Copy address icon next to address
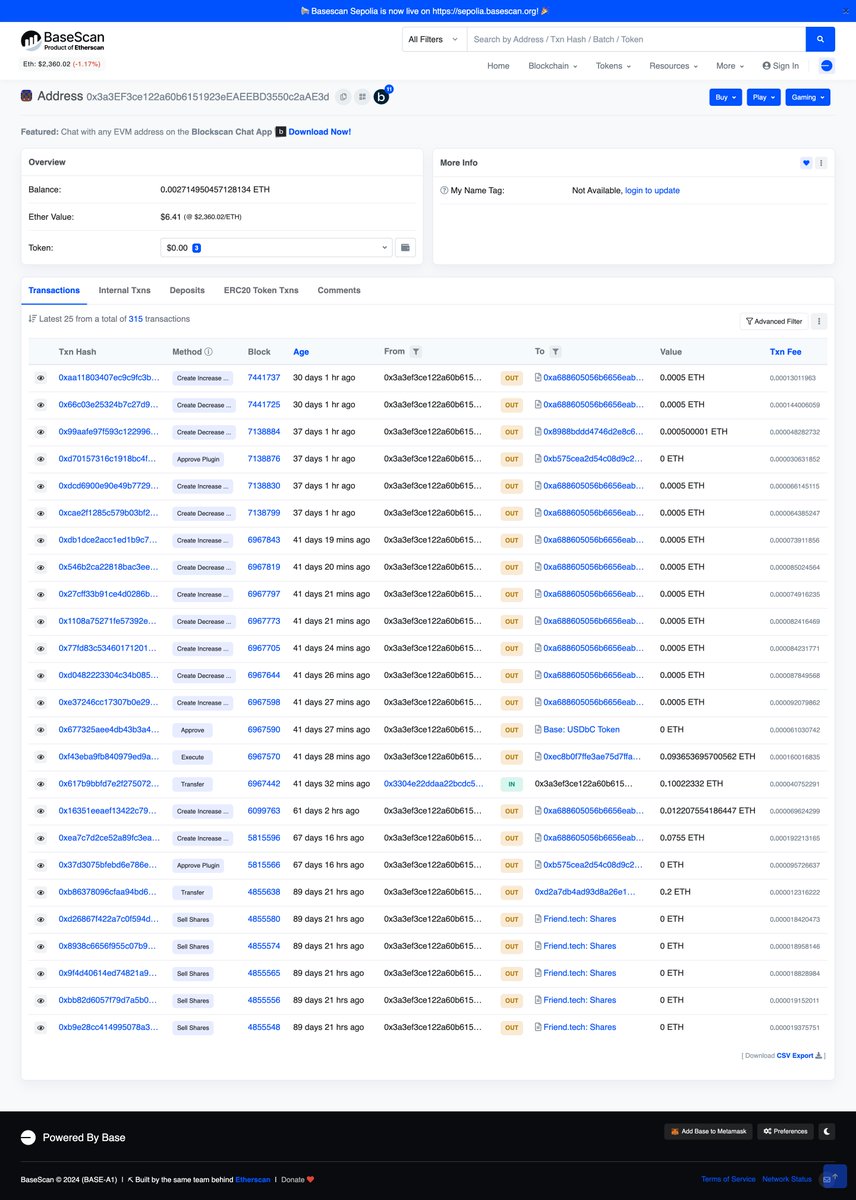856x1200 pixels. 343,97
